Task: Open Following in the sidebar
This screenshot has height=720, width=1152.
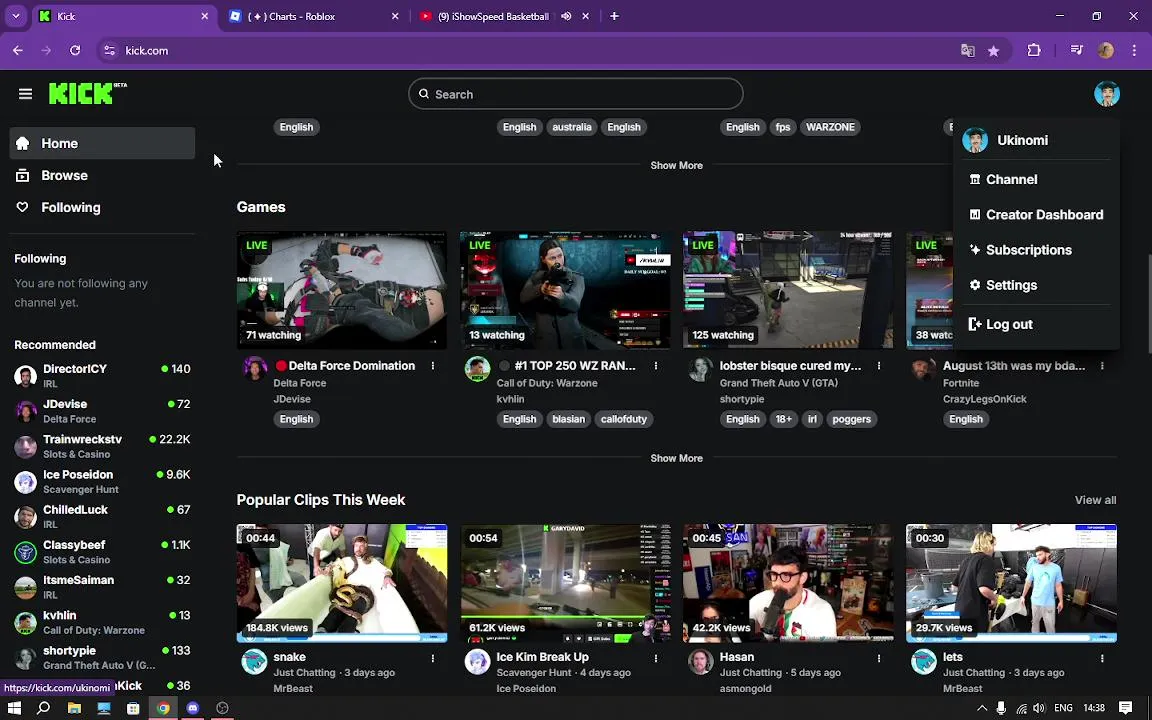Action: pos(102,207)
